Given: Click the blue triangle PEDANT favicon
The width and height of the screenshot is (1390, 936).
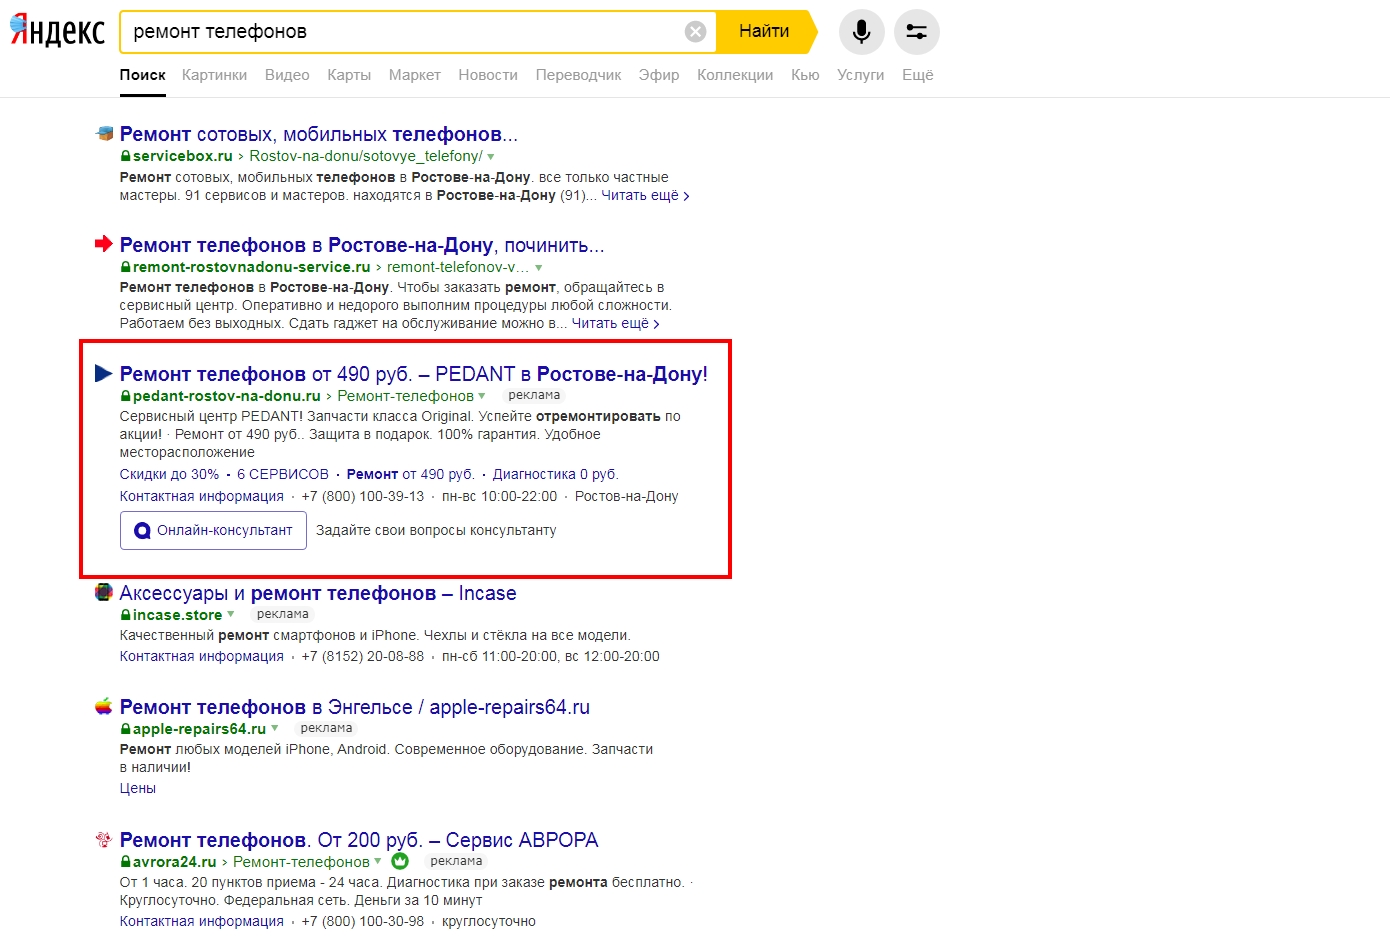Looking at the screenshot, I should pyautogui.click(x=104, y=373).
